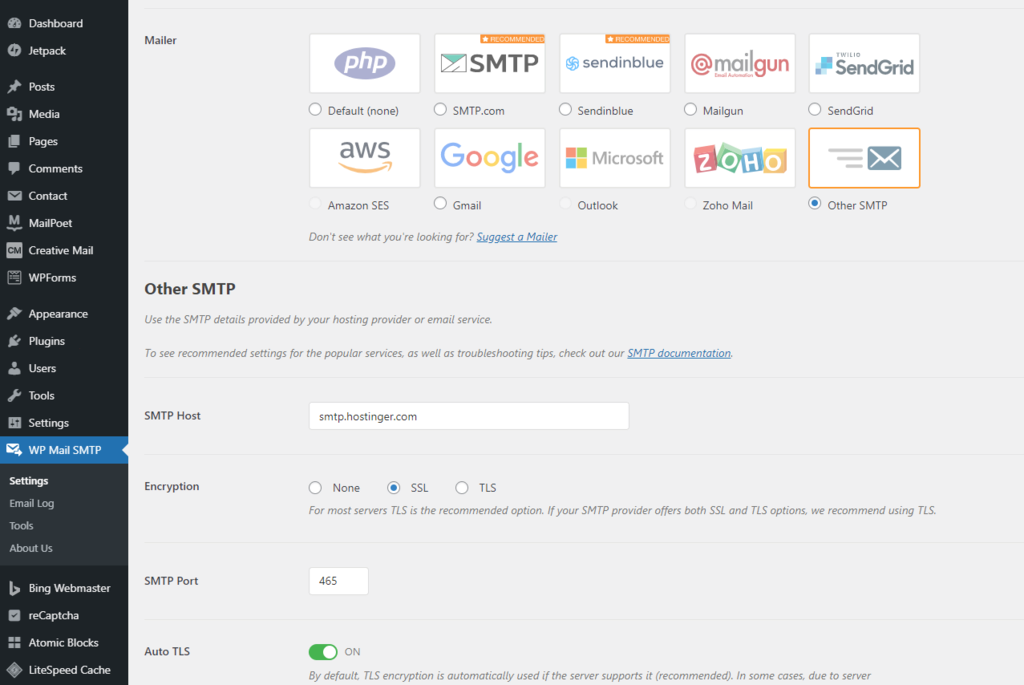This screenshot has height=685, width=1024.
Task: Choose the Microsoft logo mailer card
Action: pyautogui.click(x=615, y=158)
